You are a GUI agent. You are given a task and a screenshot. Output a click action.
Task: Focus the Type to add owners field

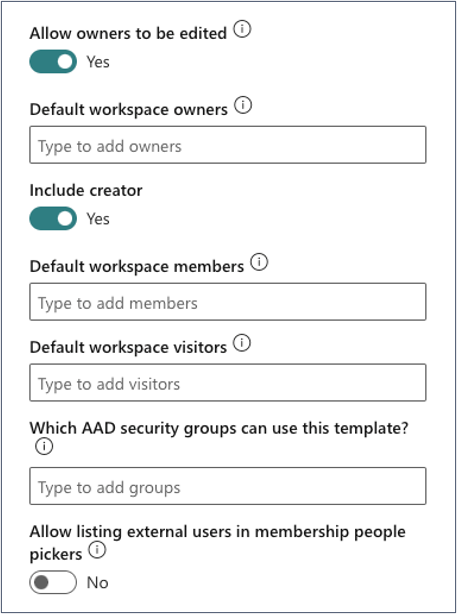click(228, 145)
